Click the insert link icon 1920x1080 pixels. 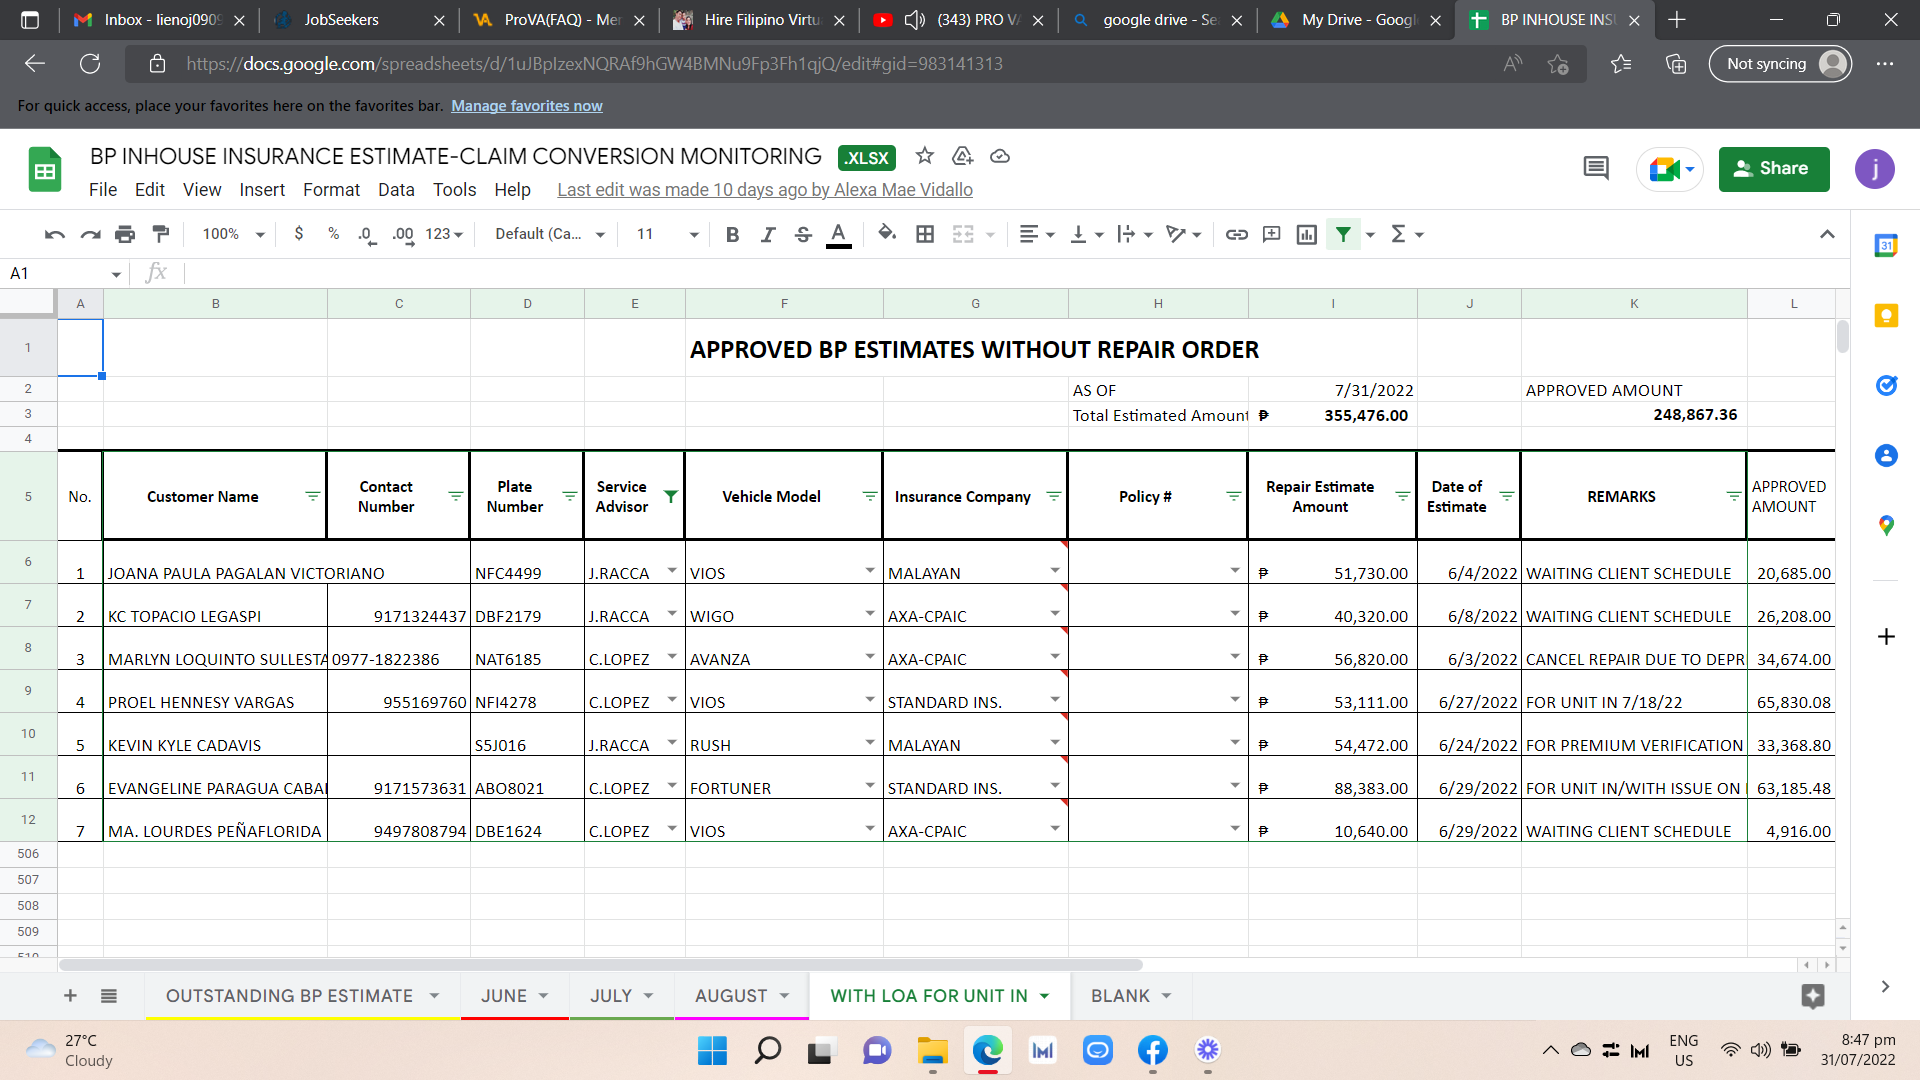[1237, 234]
